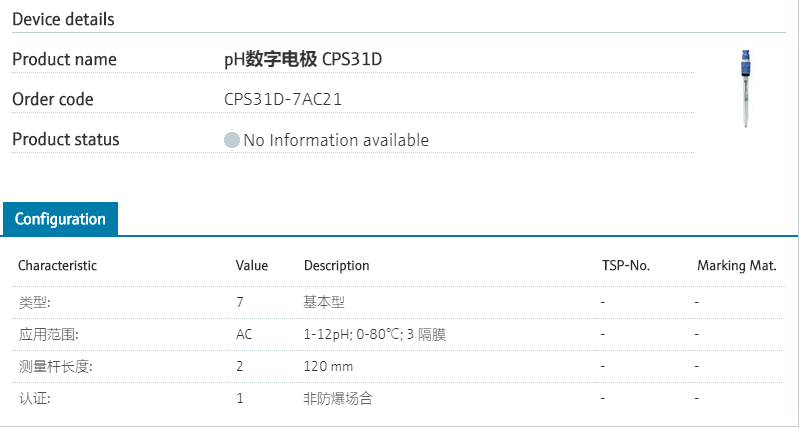Screen dimensions: 801x428
Task: Click the 120 mm description cell
Action: click(x=328, y=366)
